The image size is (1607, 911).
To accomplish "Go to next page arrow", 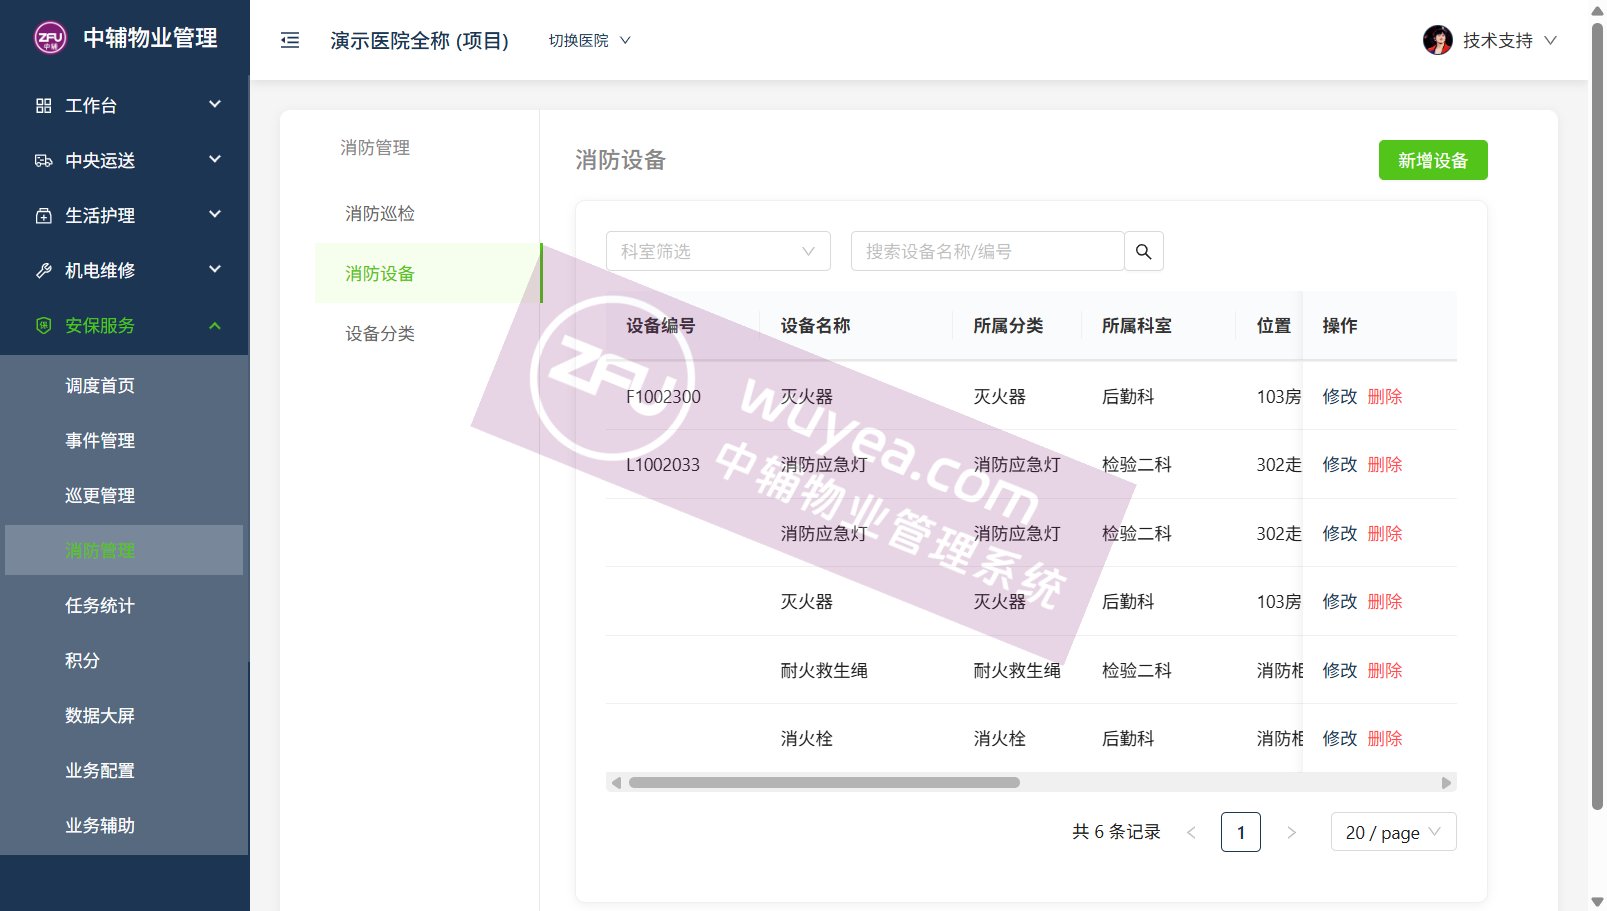I will (1291, 832).
